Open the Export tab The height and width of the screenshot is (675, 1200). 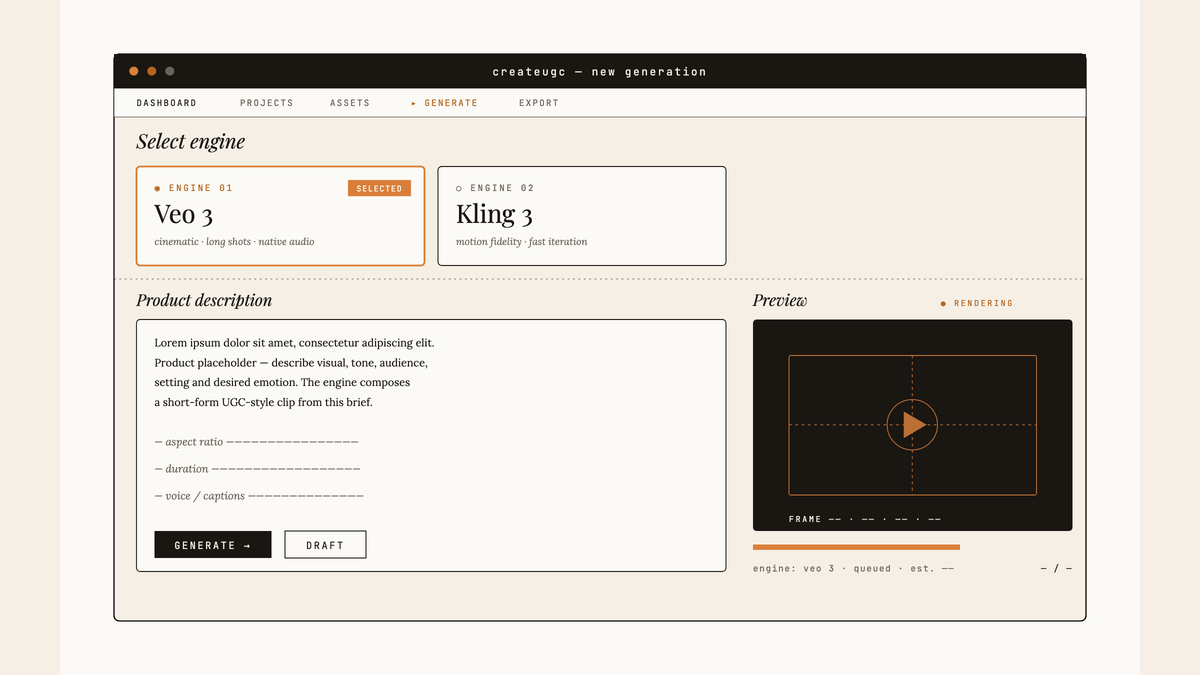click(x=539, y=103)
